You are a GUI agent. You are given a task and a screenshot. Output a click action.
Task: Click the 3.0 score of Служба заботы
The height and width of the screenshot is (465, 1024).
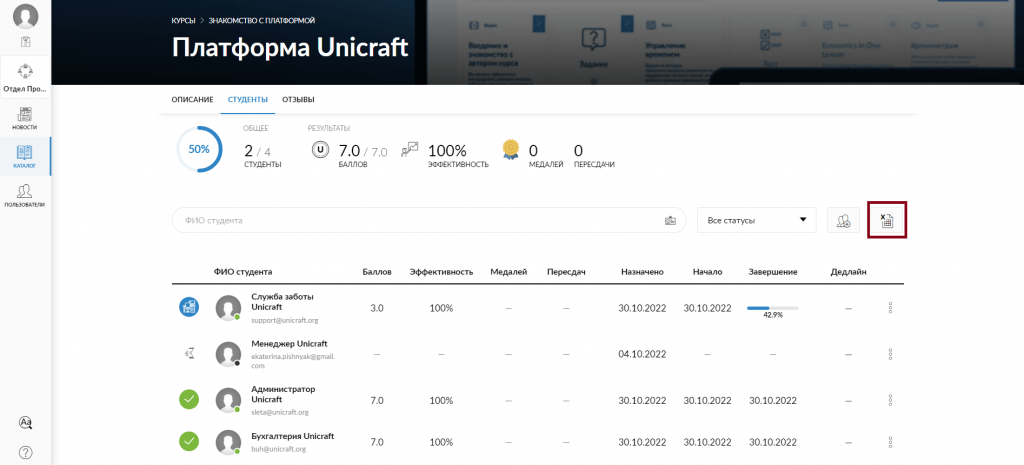[377, 308]
